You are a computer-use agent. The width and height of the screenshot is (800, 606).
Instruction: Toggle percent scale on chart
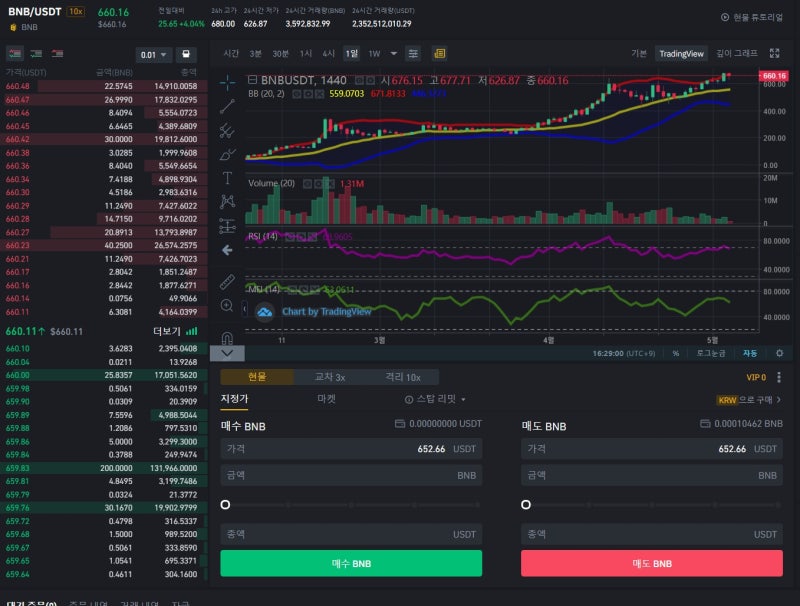[x=676, y=353]
